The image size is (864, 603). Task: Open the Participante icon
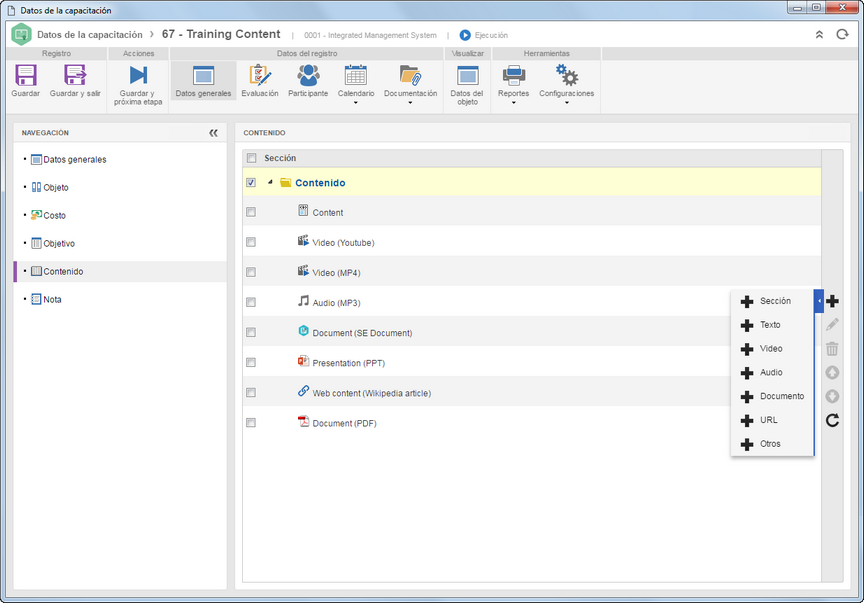tap(308, 76)
